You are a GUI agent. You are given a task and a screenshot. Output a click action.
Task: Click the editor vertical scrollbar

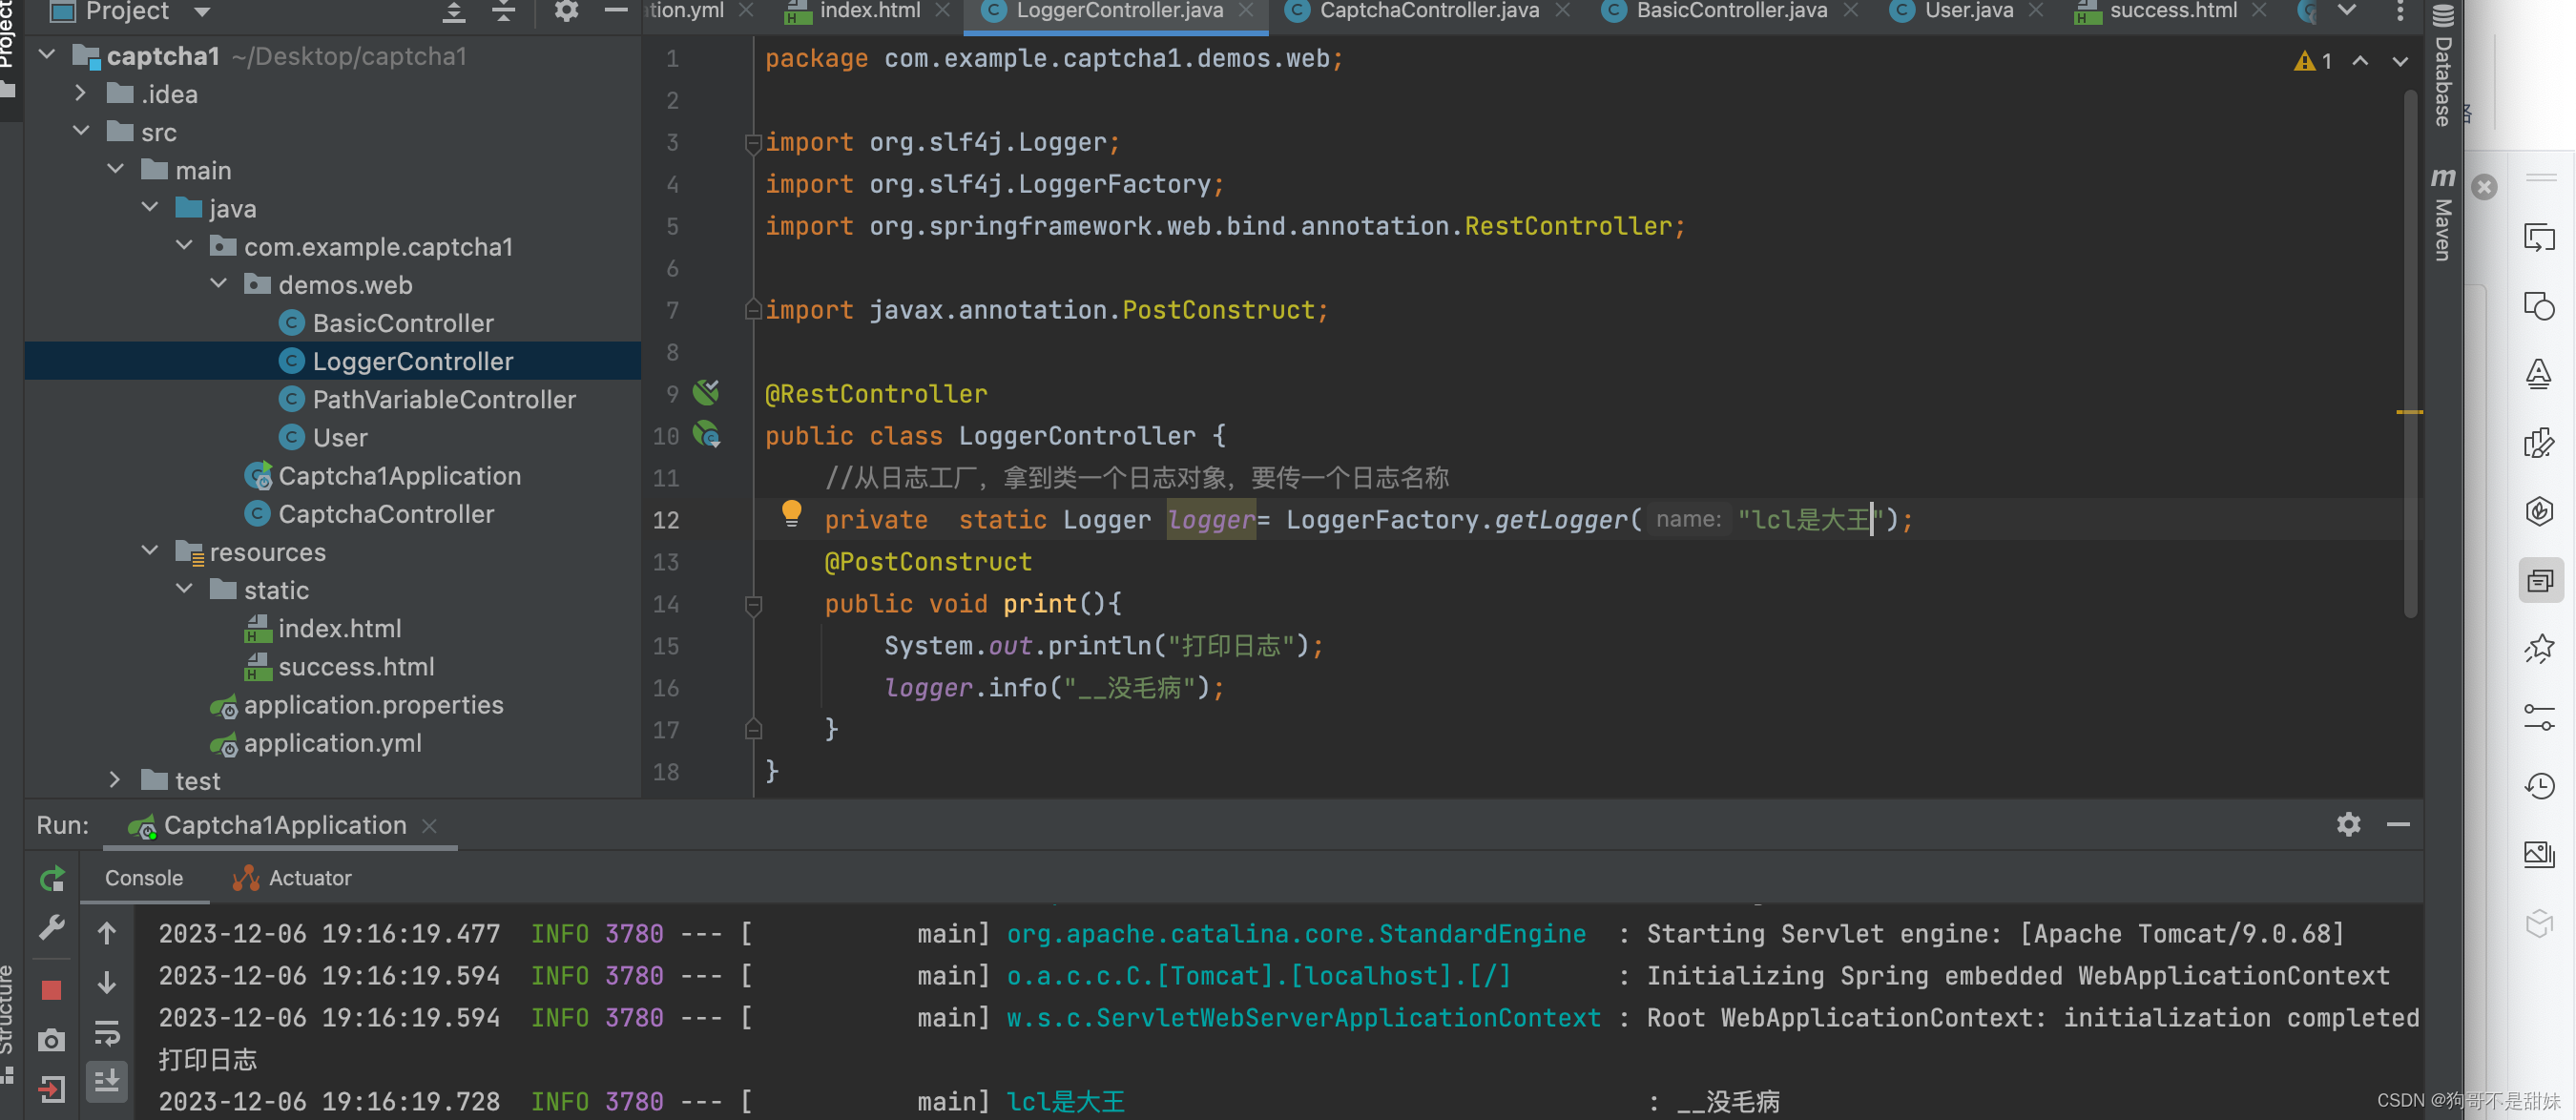(2410, 352)
